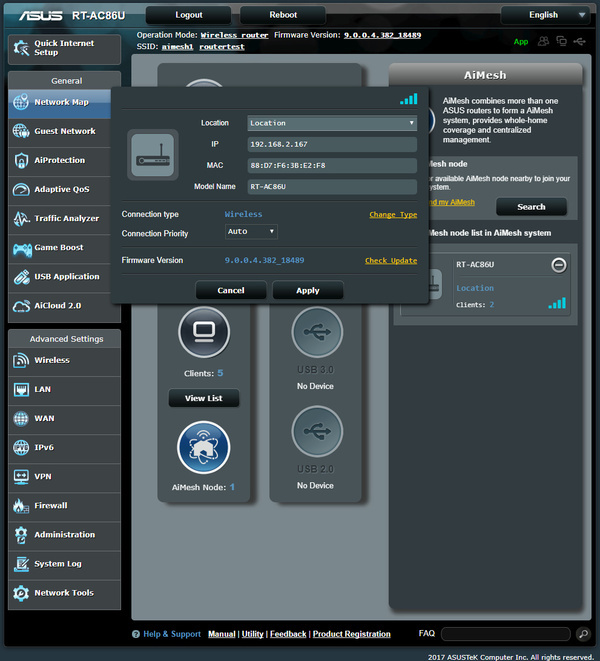Click the network copy status icon in header
Screen dimensions: 600x661
(x=561, y=41)
